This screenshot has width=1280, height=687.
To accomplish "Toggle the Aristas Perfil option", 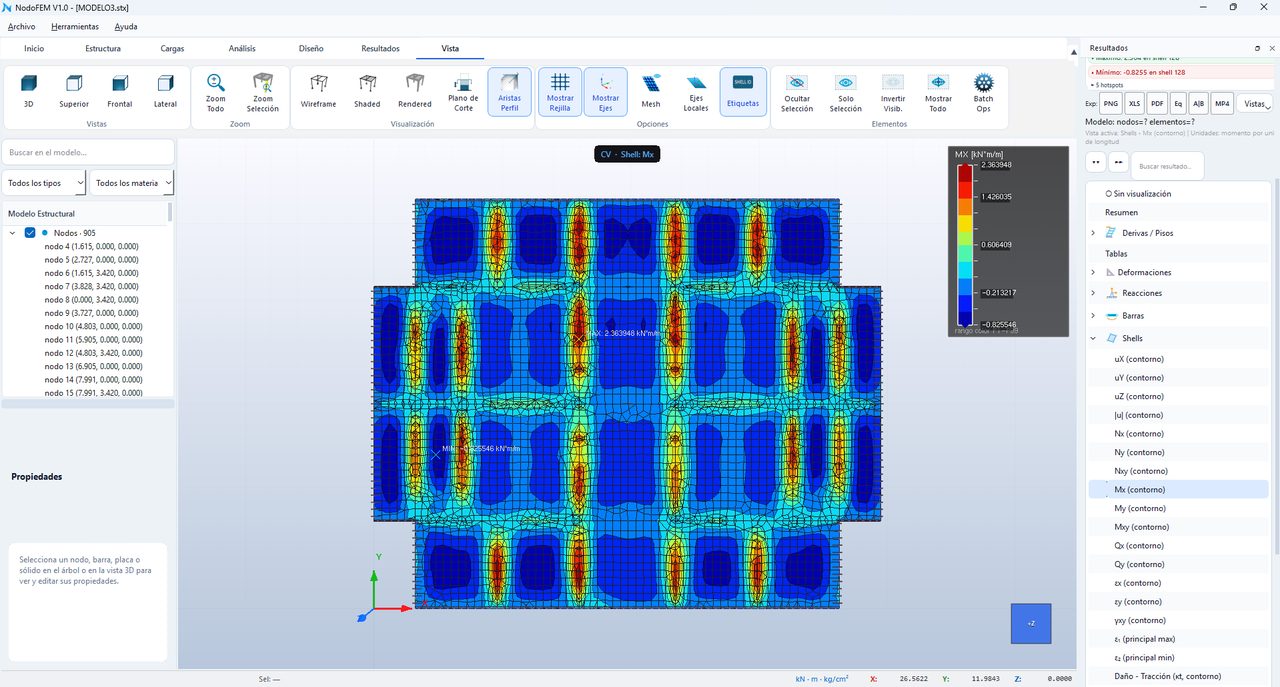I will click(510, 92).
